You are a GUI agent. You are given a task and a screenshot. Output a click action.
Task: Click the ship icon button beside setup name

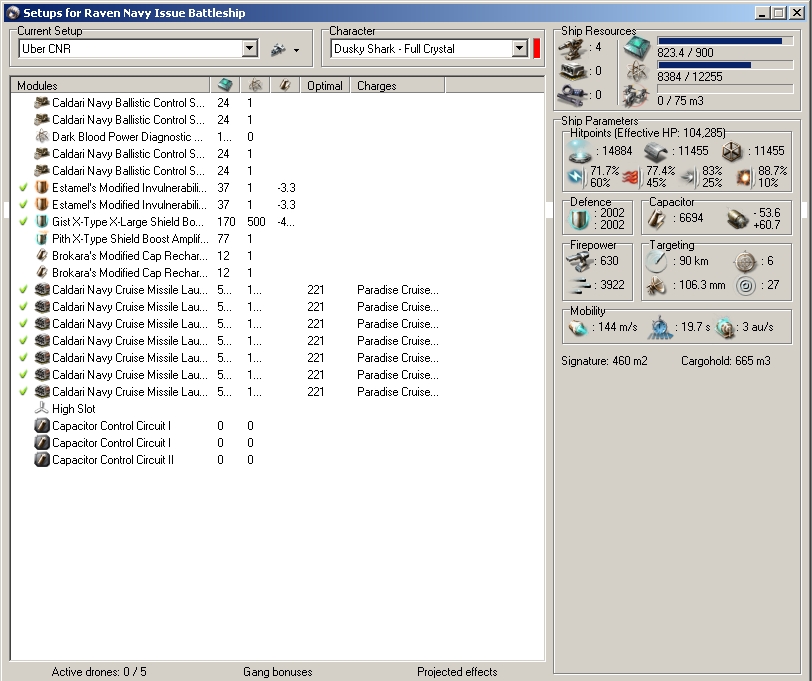[x=279, y=50]
